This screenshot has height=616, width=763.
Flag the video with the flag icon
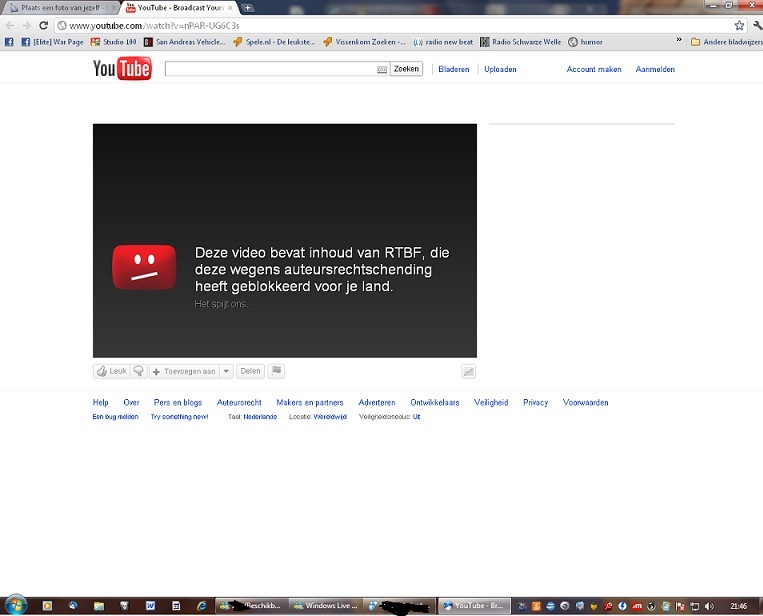tap(277, 371)
